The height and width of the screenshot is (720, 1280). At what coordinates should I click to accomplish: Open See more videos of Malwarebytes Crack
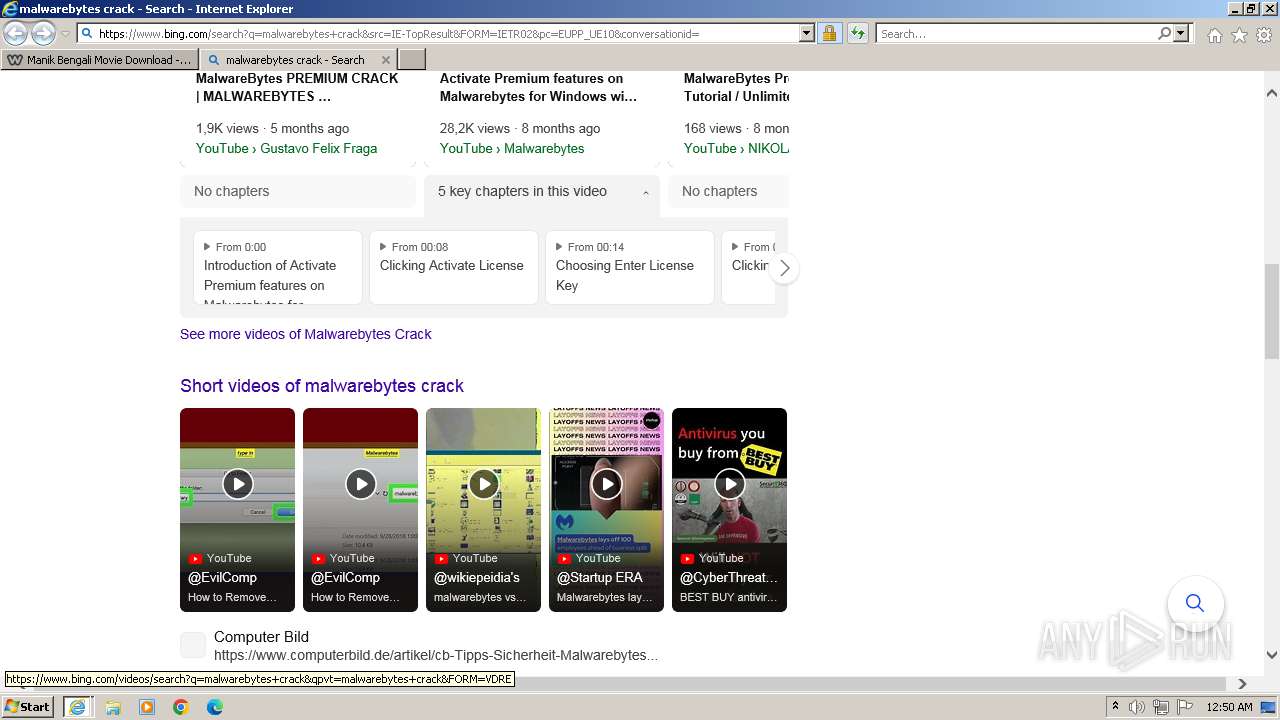(x=305, y=334)
